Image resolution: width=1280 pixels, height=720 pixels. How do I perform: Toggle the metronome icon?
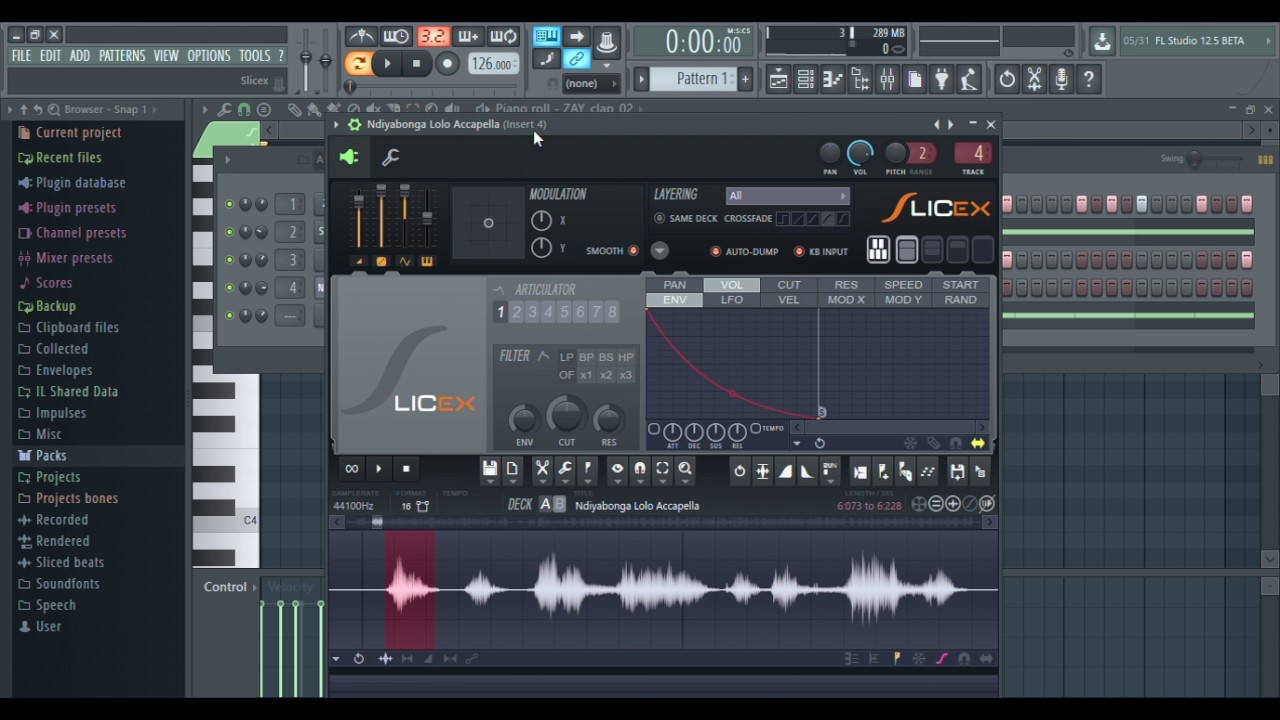(x=361, y=37)
